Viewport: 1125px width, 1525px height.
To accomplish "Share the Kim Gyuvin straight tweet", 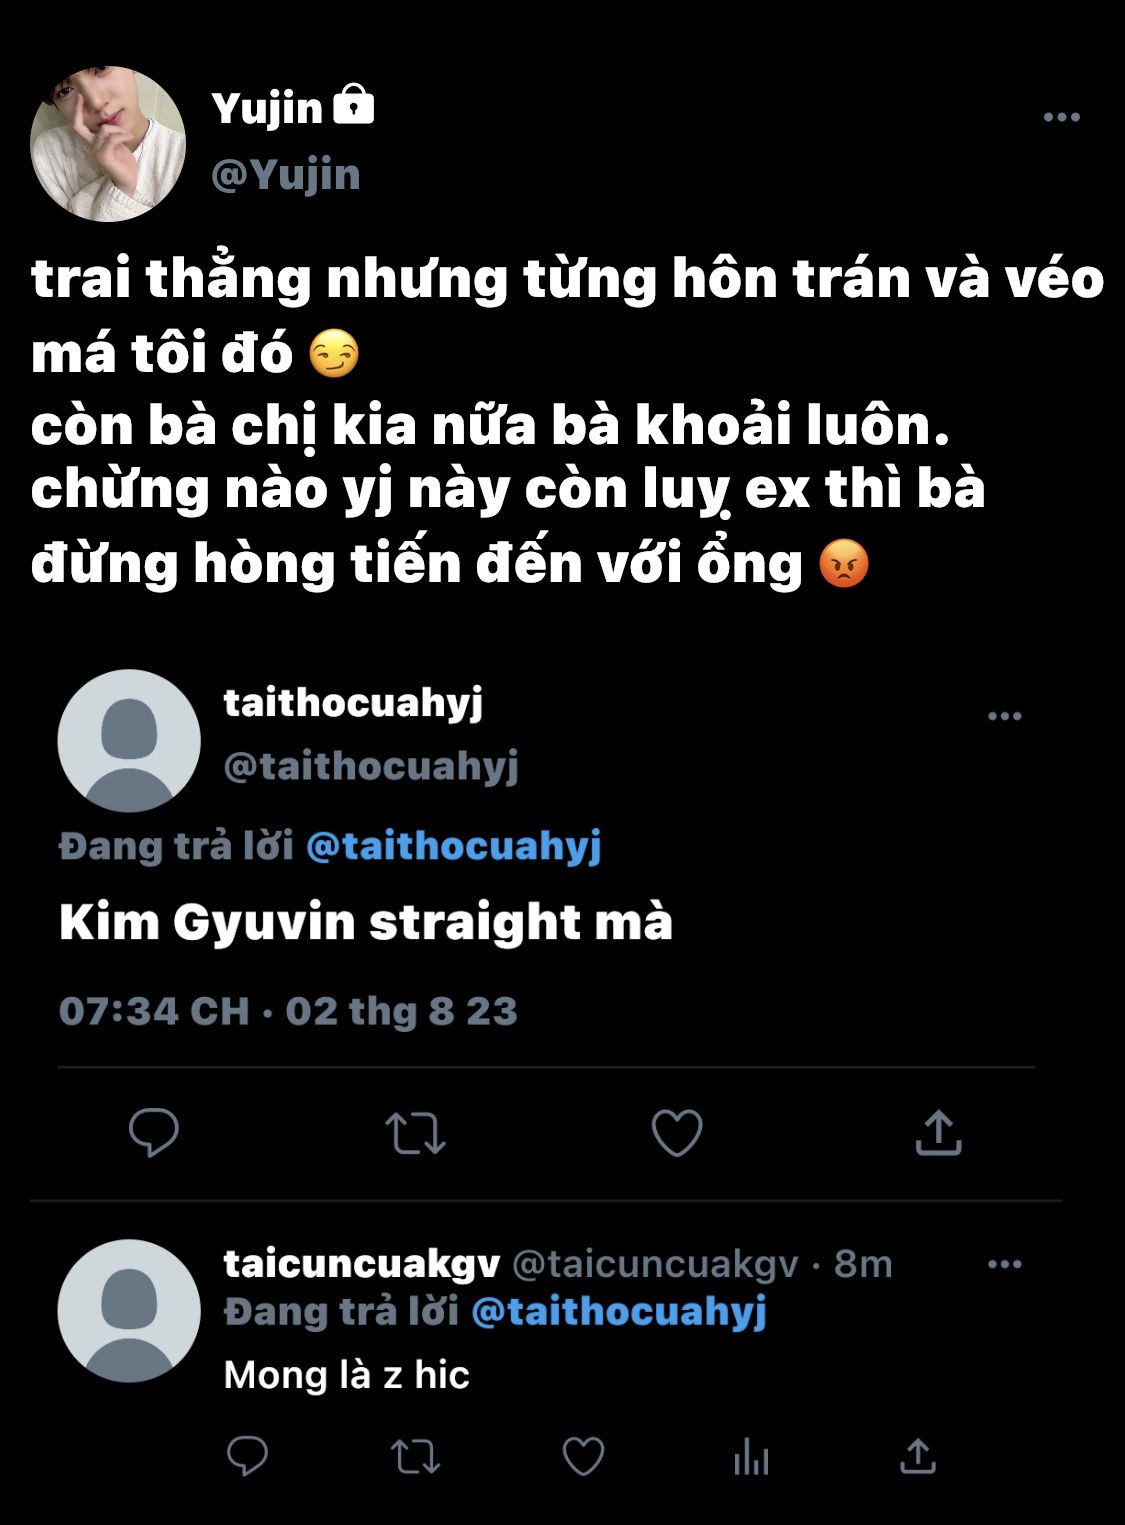I will [938, 1132].
